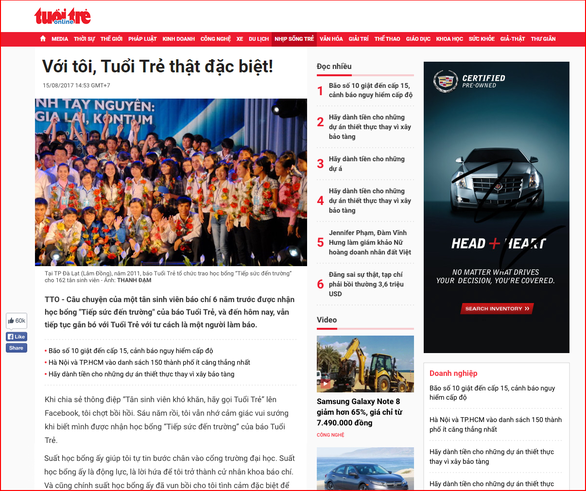The image size is (586, 491).
Task: Open the Jennifer Phạm, Đàm Vĩnh Hưng article
Action: point(370,243)
